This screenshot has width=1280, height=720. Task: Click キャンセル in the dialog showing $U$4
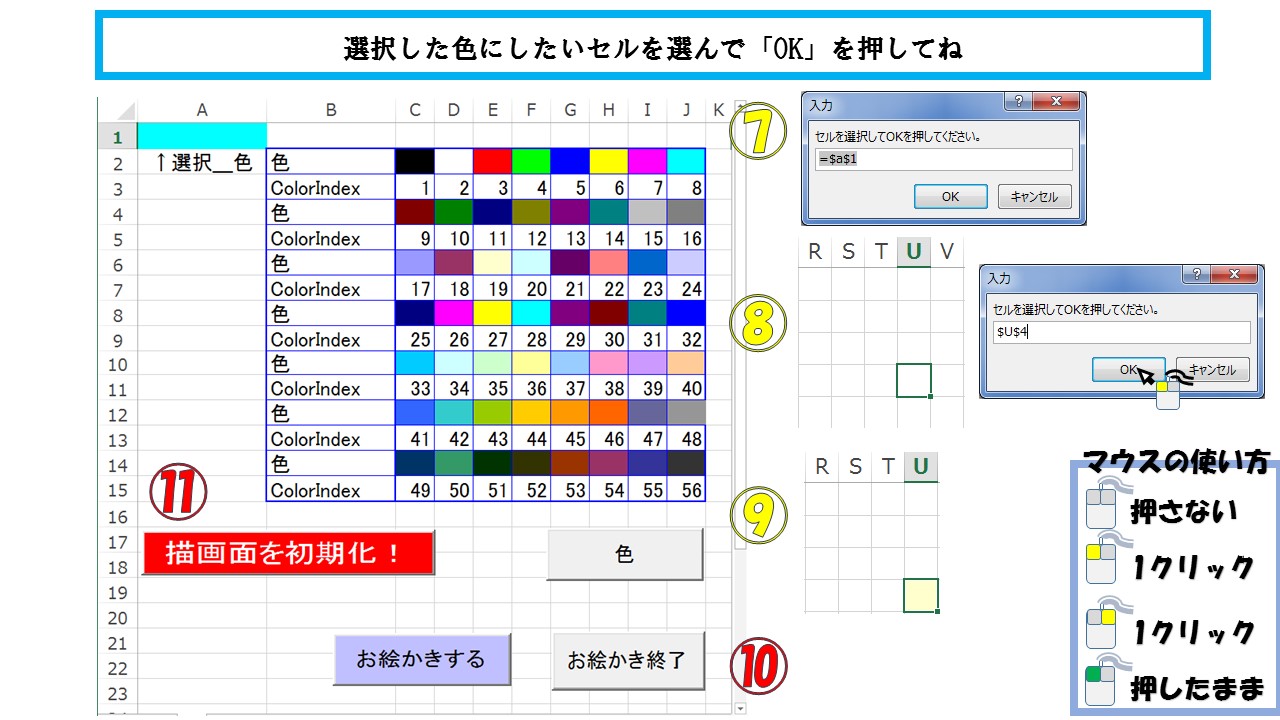(x=1213, y=370)
